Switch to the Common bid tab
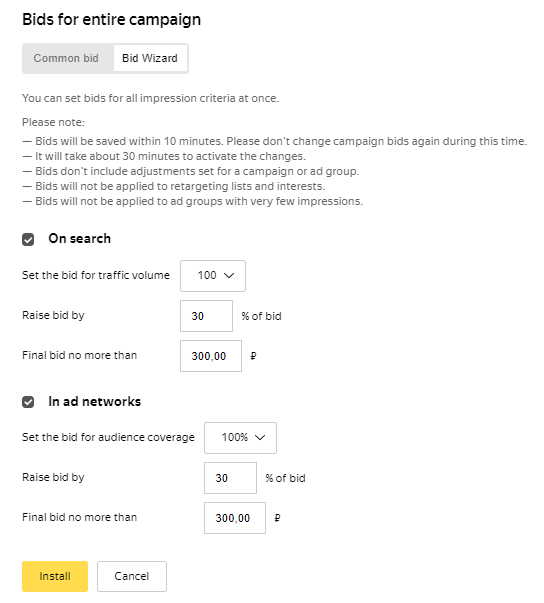This screenshot has height=603, width=544. [66, 58]
